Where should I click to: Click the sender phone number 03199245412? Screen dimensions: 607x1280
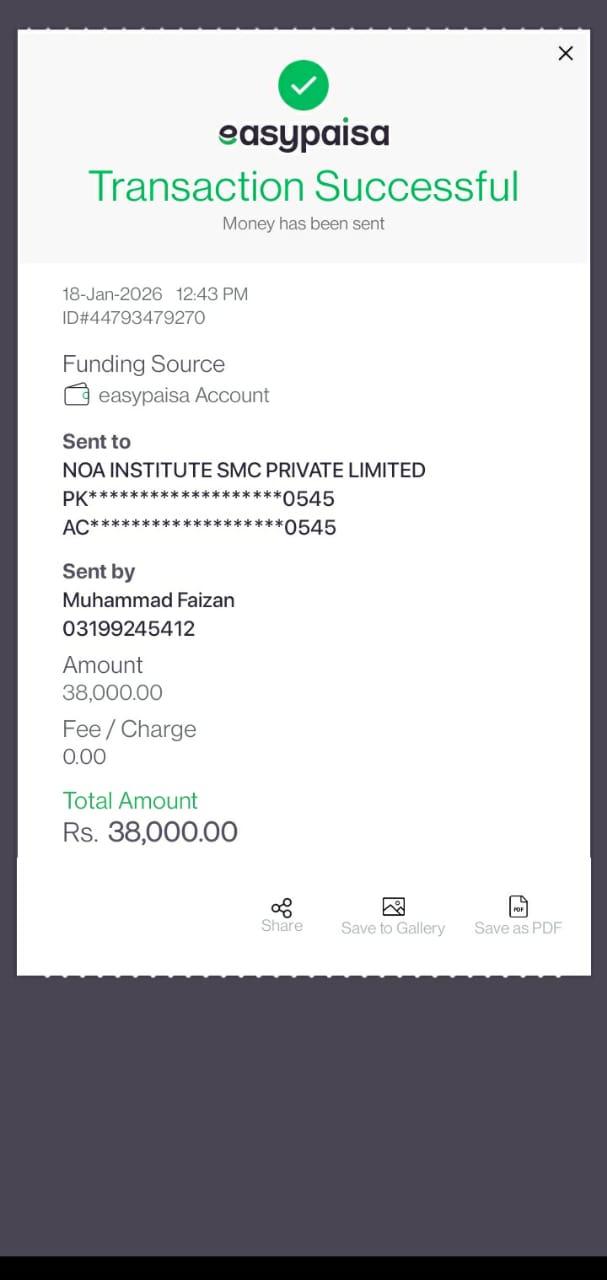pyautogui.click(x=128, y=629)
